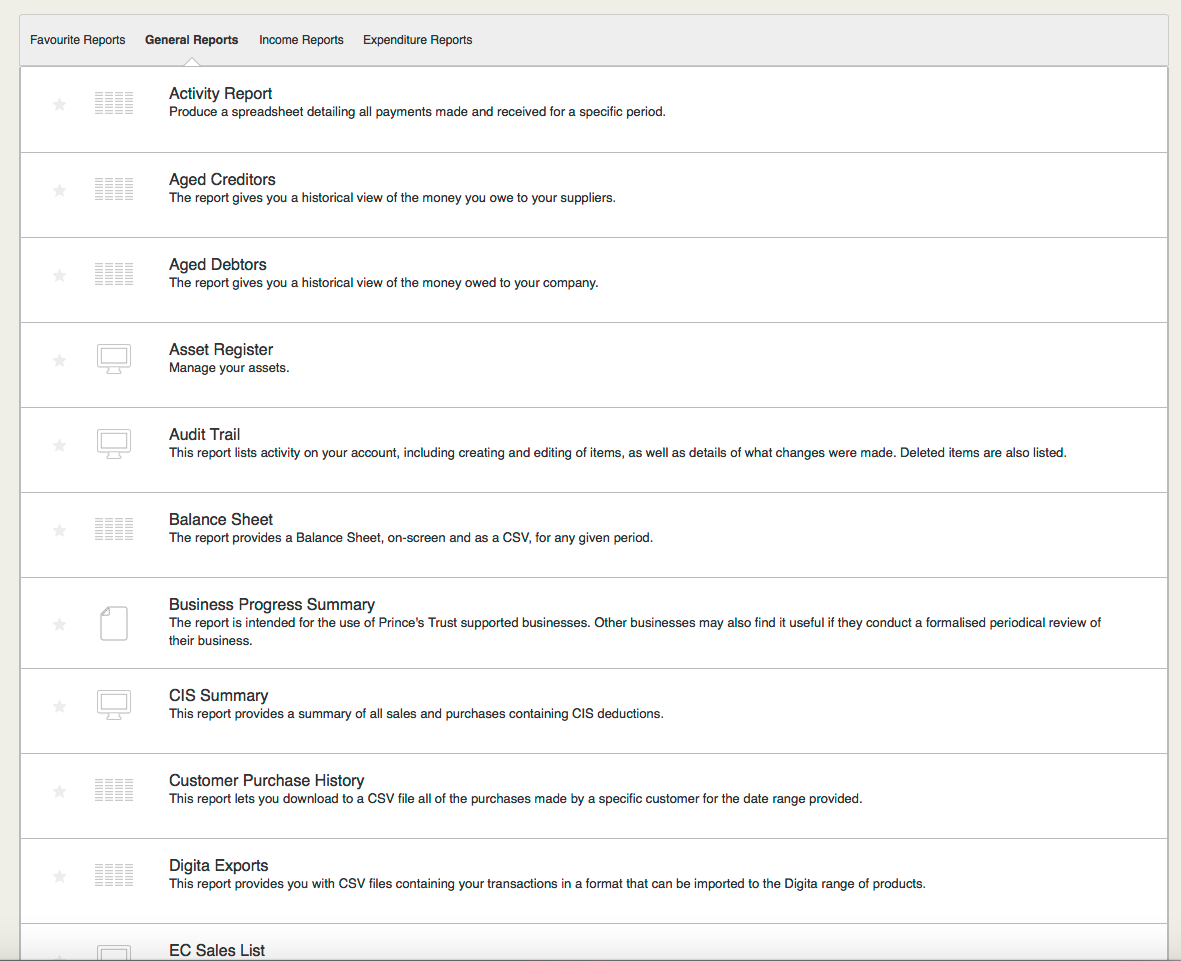Click the Digita Exports report title
The height and width of the screenshot is (961, 1181).
[218, 866]
